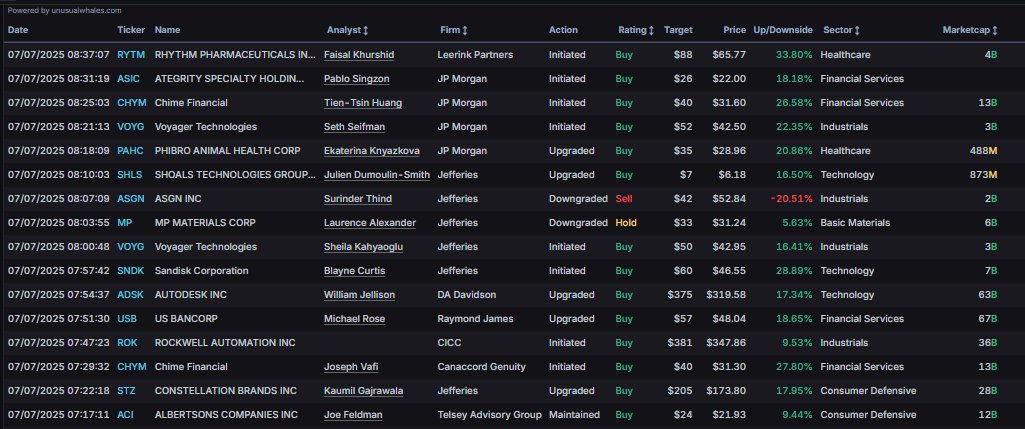Click Powered by unusualwhales.com text

point(64,10)
